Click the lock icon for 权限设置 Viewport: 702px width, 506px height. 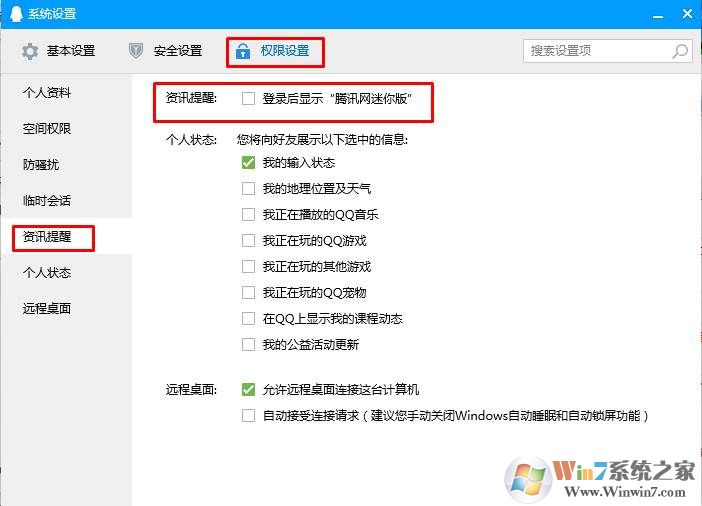click(x=243, y=51)
